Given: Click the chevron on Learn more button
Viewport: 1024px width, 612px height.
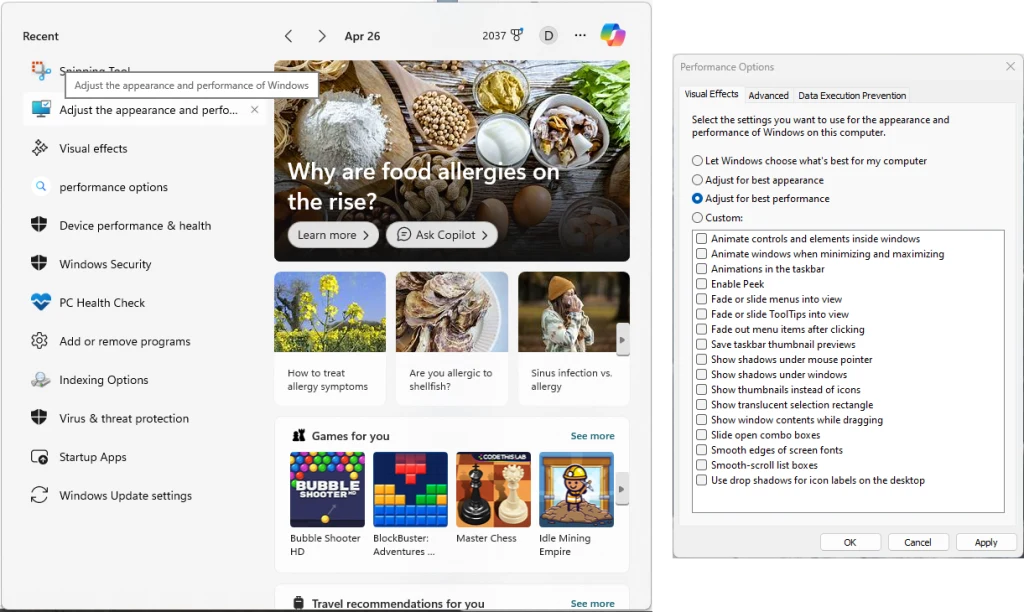Looking at the screenshot, I should point(366,235).
